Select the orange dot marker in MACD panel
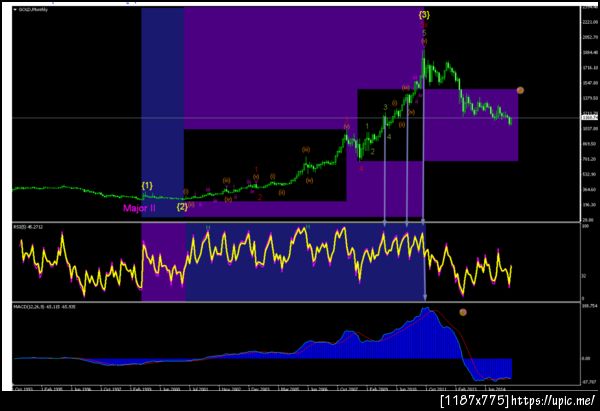The height and width of the screenshot is (411, 600). (463, 312)
